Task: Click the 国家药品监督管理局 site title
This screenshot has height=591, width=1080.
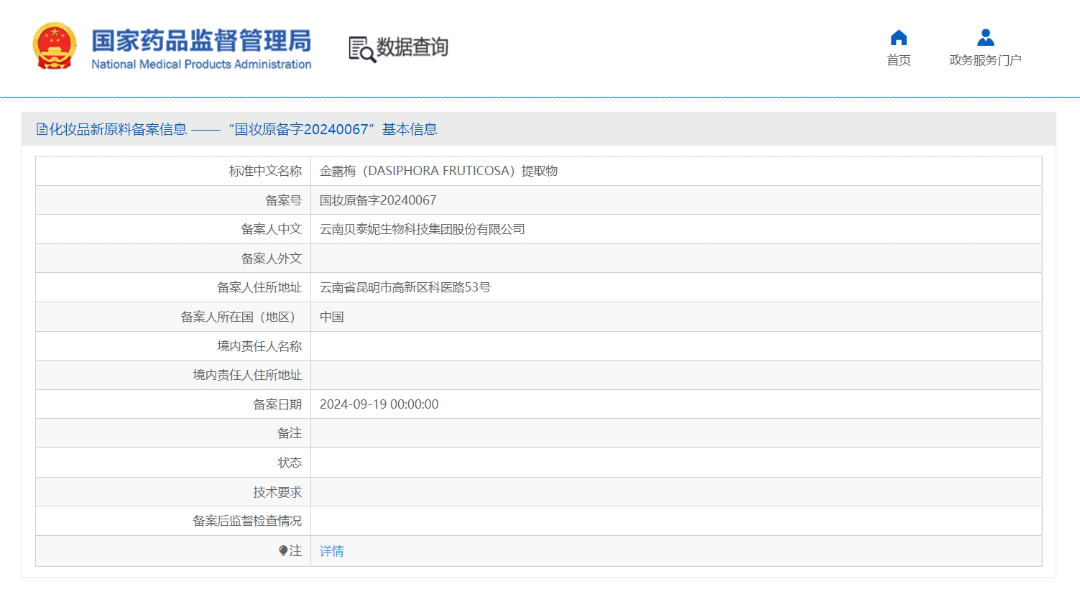Action: tap(201, 40)
